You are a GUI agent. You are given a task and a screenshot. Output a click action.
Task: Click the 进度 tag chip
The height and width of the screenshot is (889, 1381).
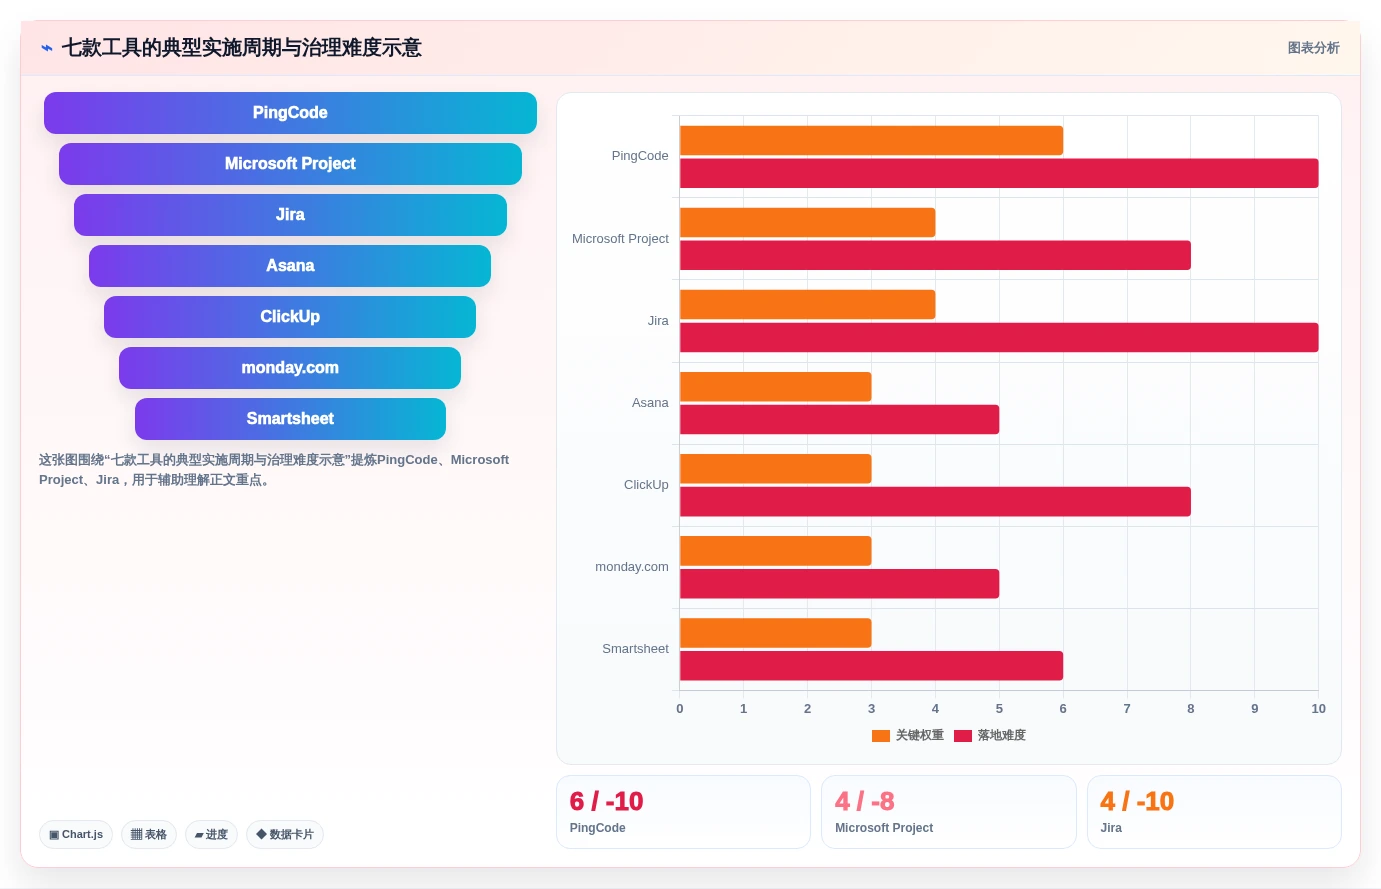pyautogui.click(x=211, y=834)
